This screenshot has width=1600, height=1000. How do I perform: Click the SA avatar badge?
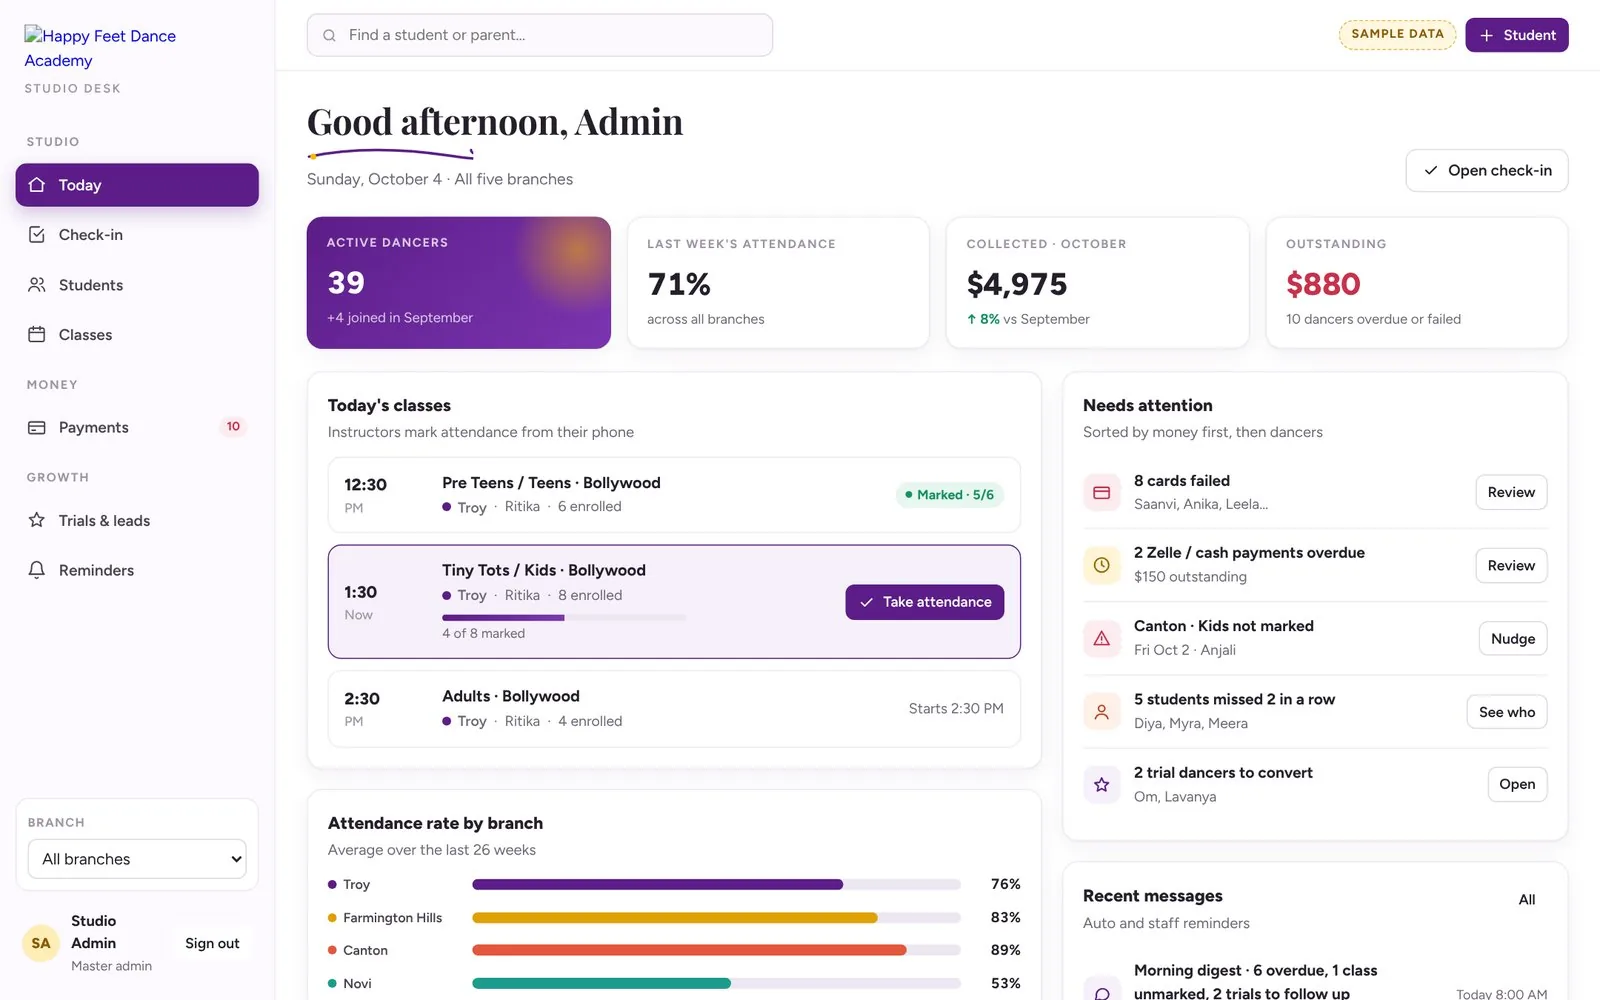tap(41, 943)
